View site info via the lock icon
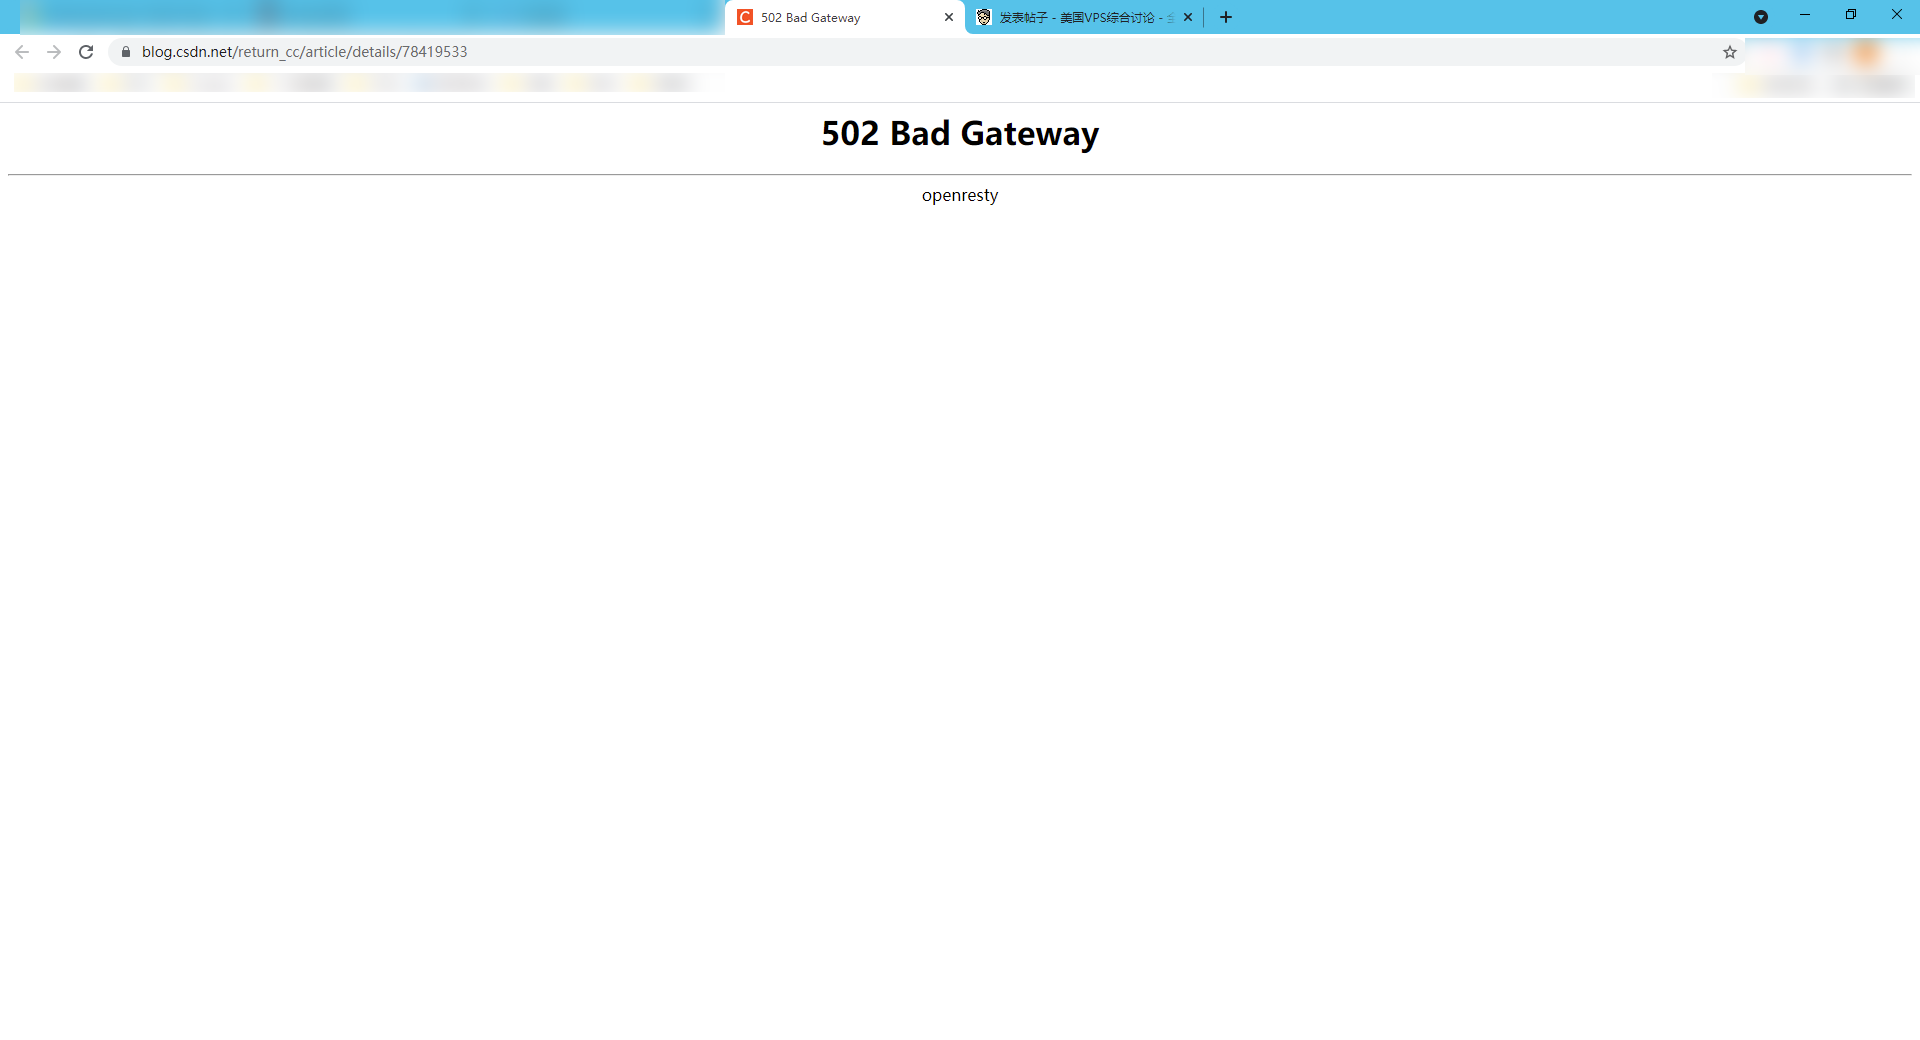 pyautogui.click(x=126, y=52)
